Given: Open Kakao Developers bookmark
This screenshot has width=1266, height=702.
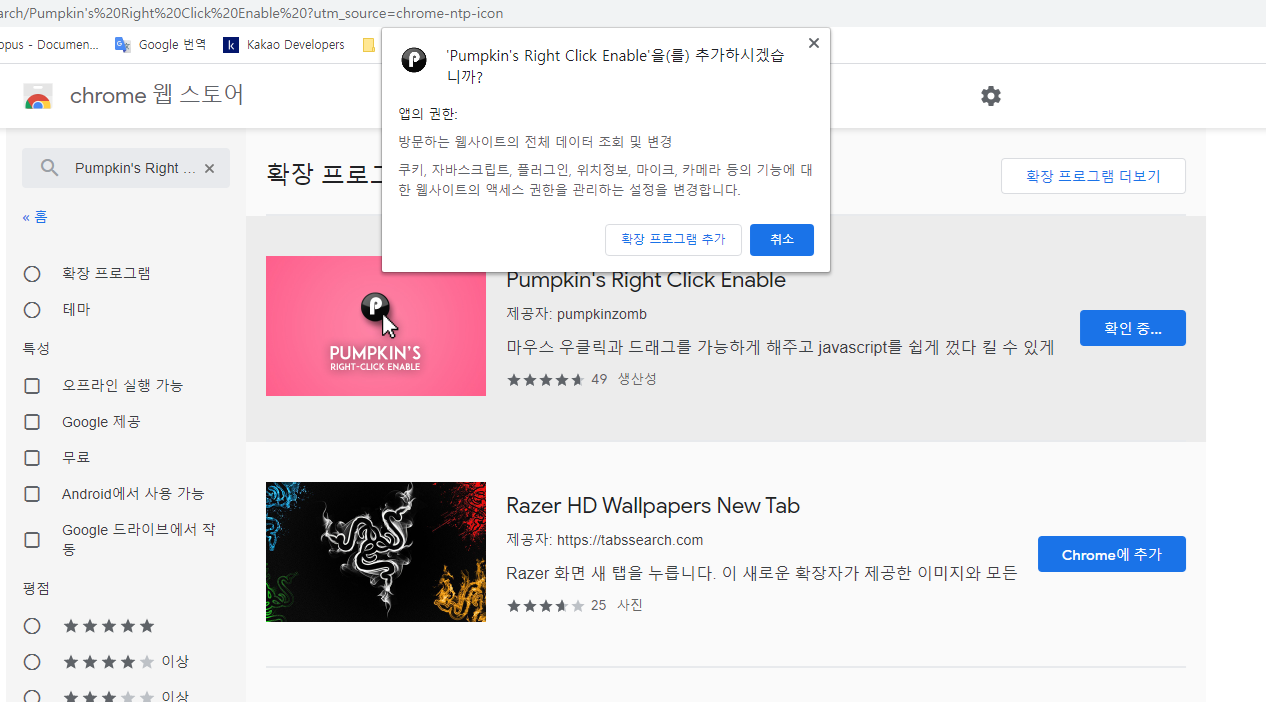Looking at the screenshot, I should click(284, 44).
